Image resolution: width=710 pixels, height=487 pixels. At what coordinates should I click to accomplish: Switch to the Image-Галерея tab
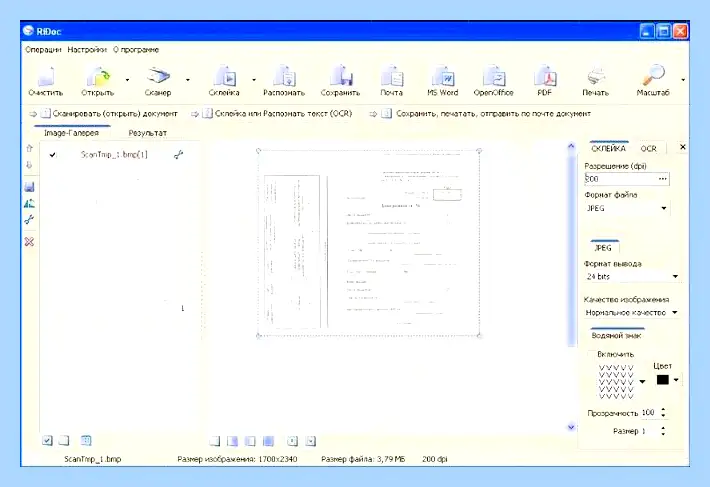point(72,133)
